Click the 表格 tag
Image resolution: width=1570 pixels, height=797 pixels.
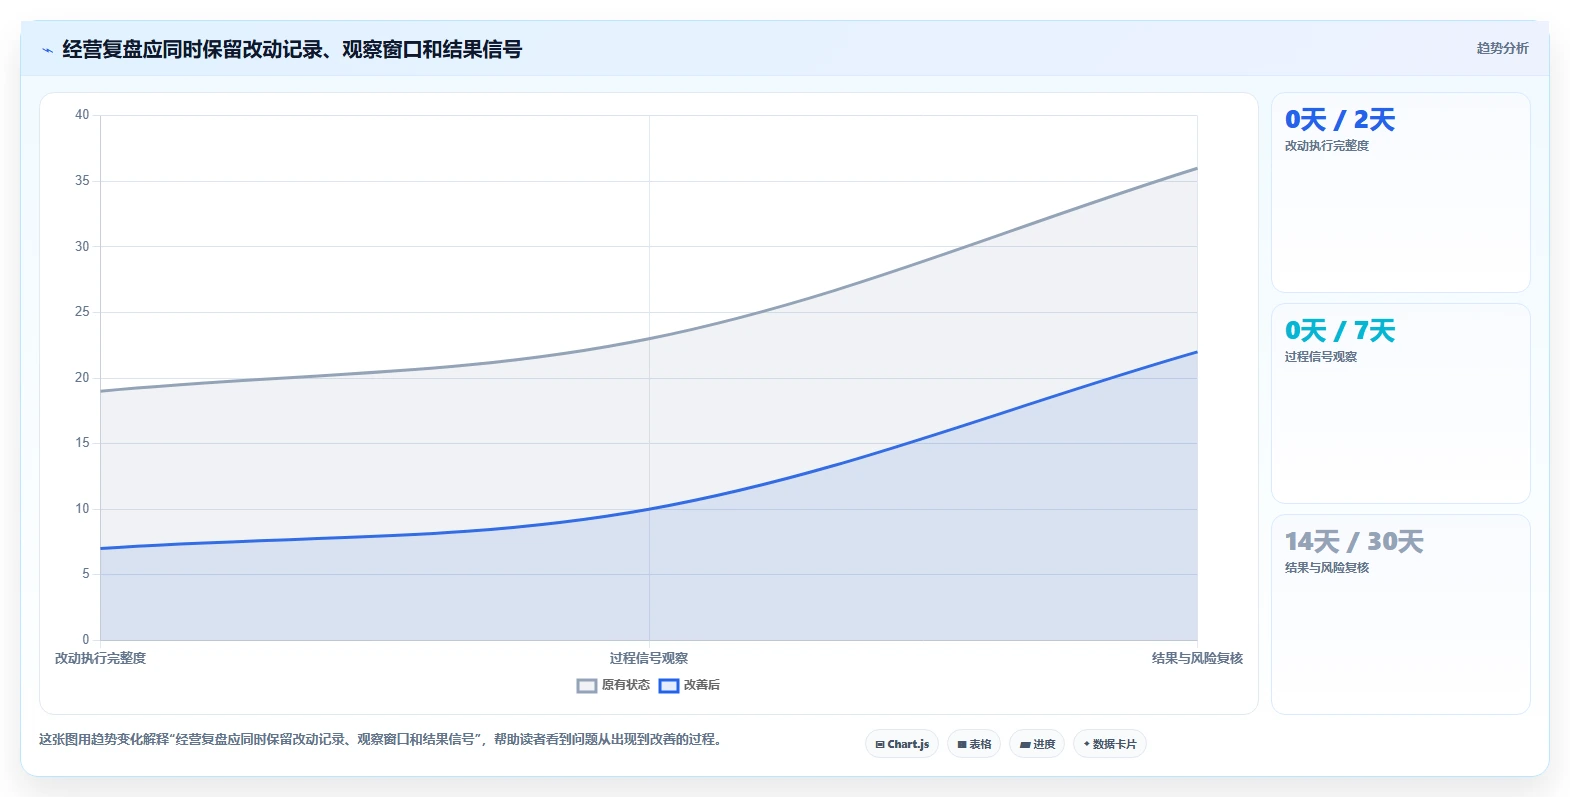[x=974, y=744]
